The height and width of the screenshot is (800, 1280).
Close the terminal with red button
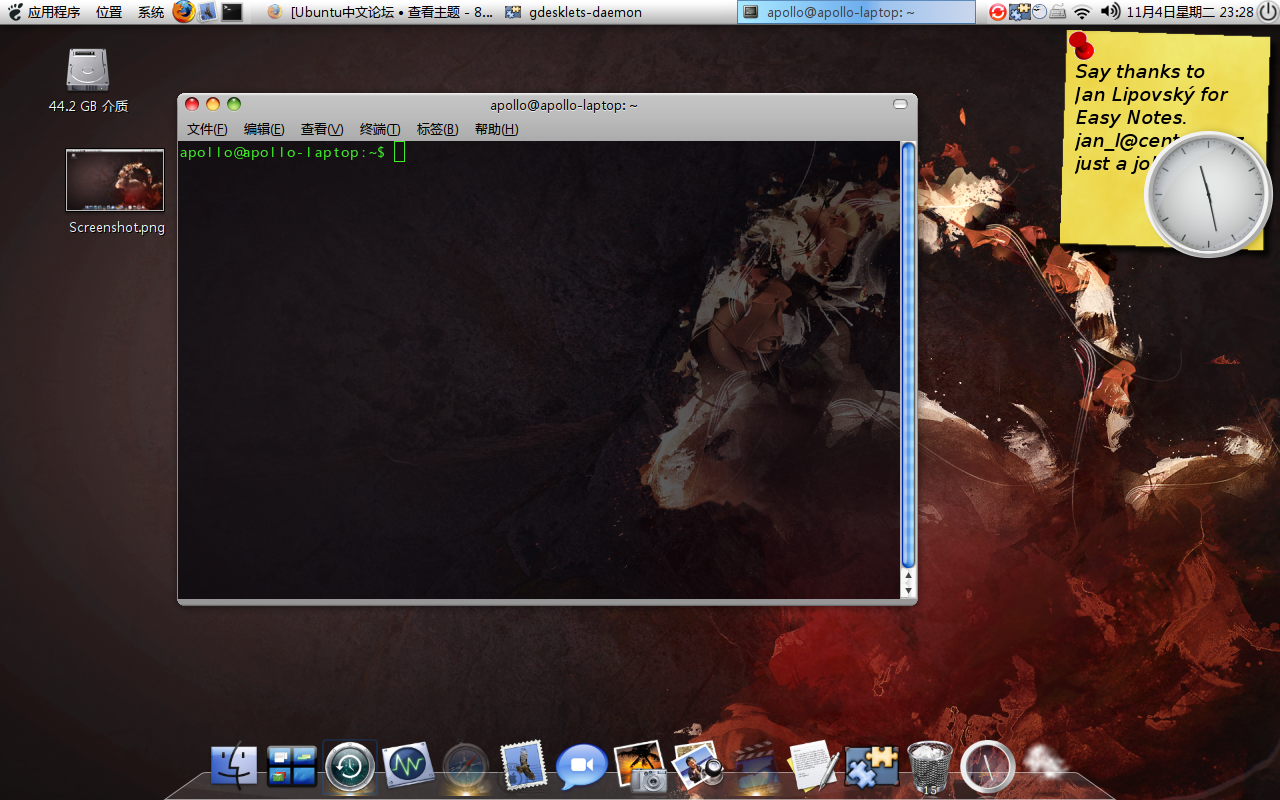[x=192, y=104]
